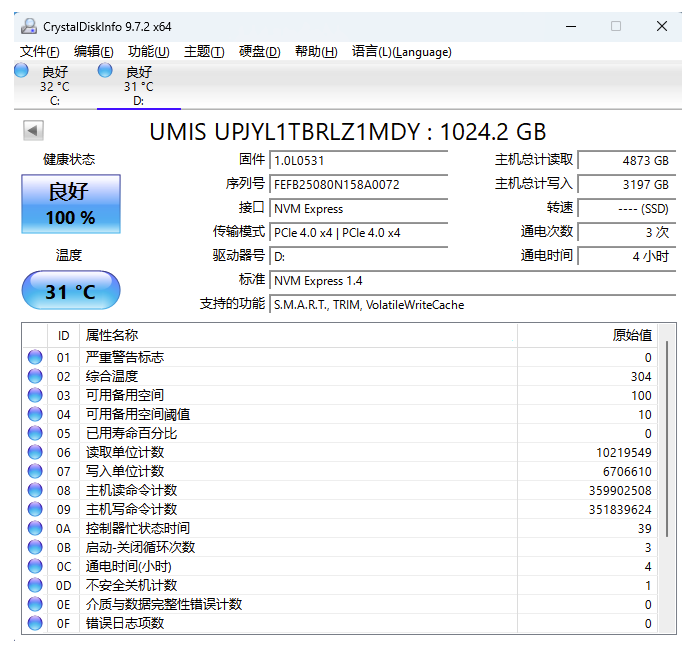Click status orb of attribute 0B 启动-关闭循环次数

coord(35,547)
